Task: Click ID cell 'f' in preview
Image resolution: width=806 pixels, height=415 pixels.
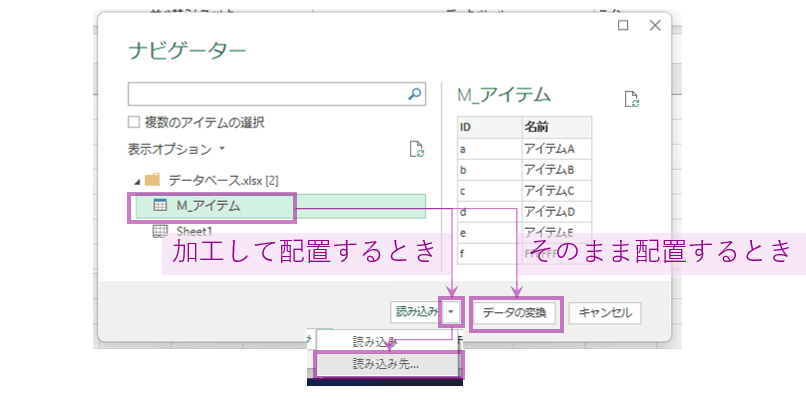Action: click(489, 254)
